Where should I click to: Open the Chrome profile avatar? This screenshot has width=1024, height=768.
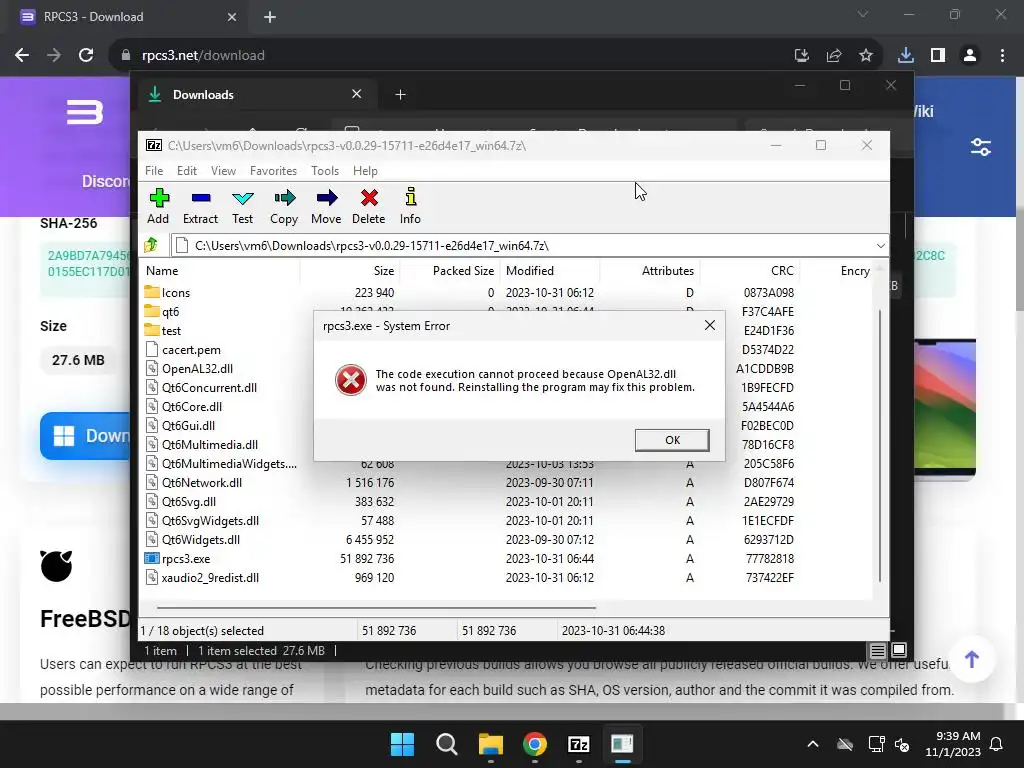coord(970,56)
